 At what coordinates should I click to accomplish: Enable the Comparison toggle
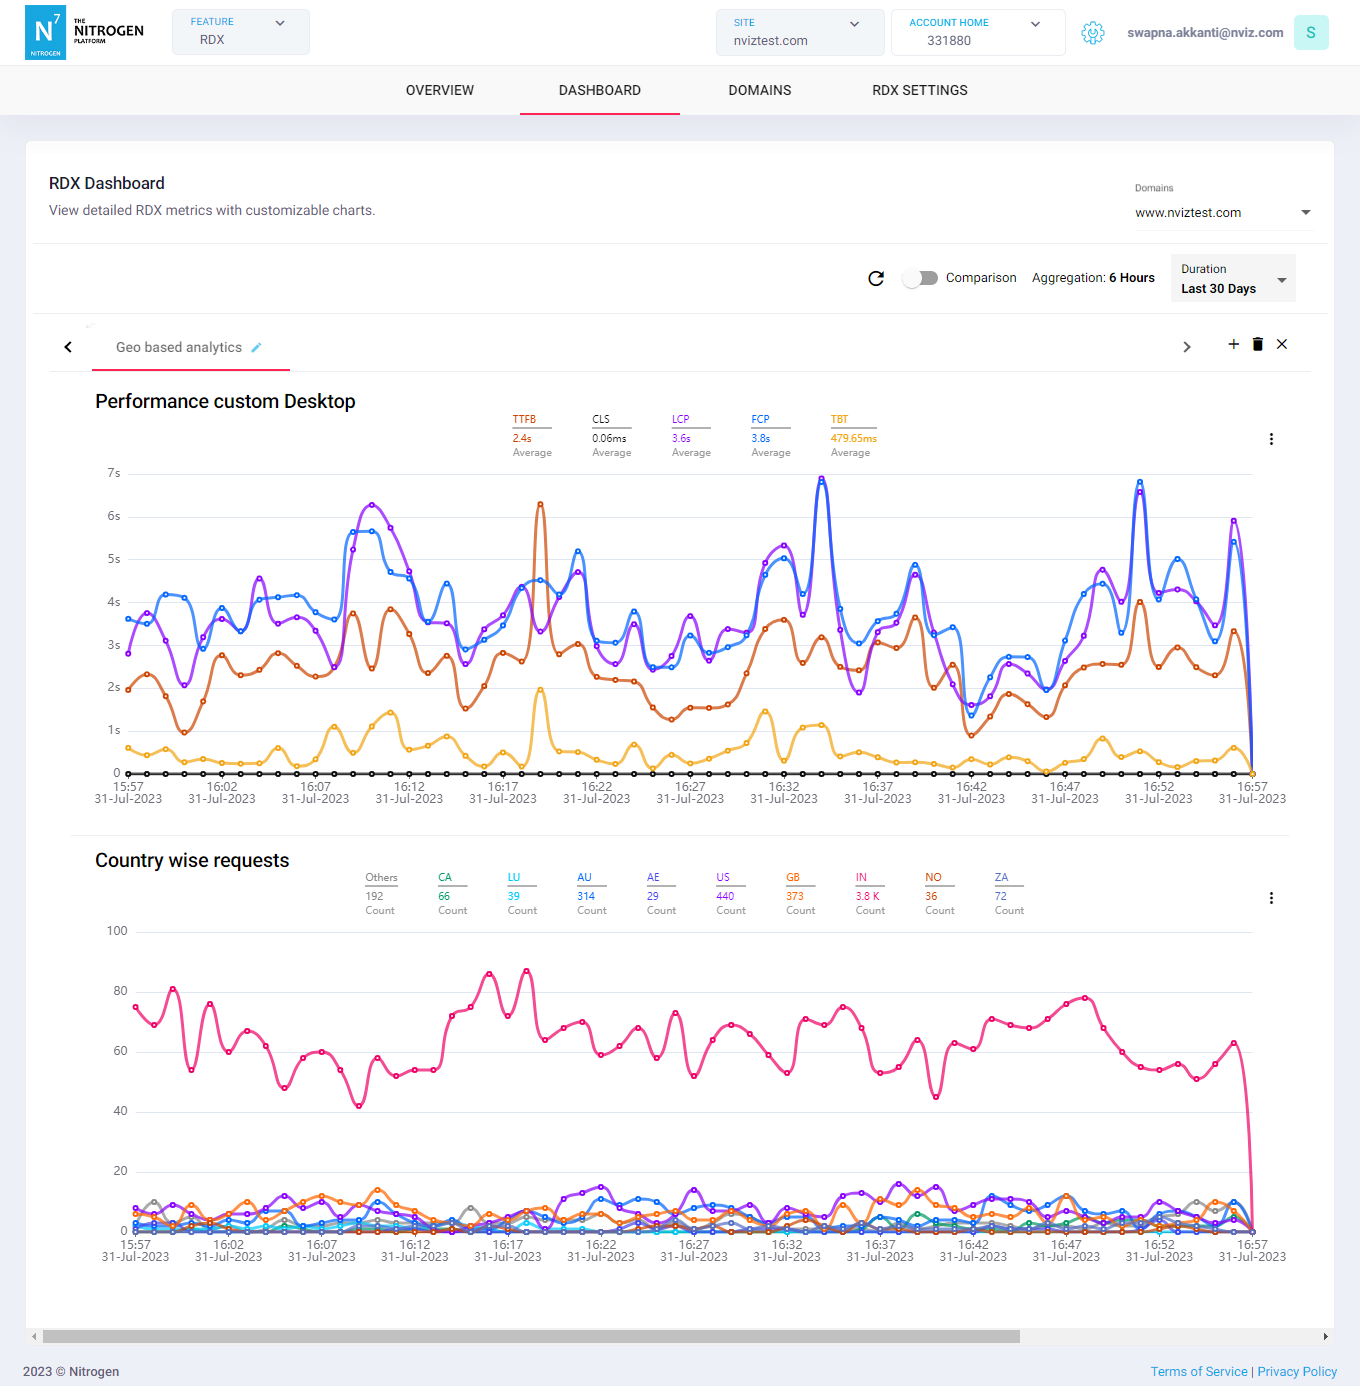click(x=920, y=278)
